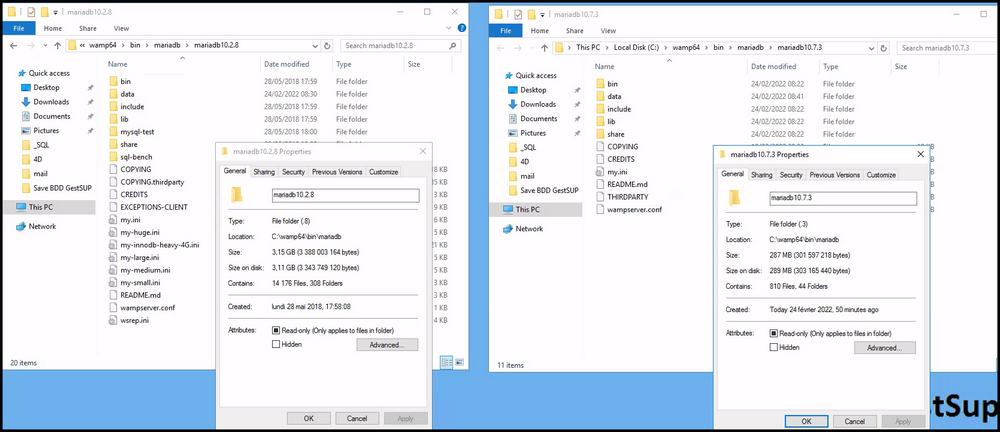Click Advanced in mariadb10.7.3 Properties
Image resolution: width=1000 pixels, height=432 pixels.
tap(885, 348)
